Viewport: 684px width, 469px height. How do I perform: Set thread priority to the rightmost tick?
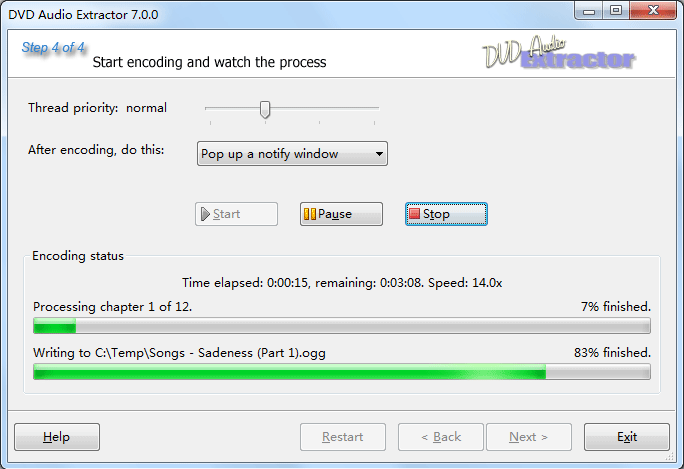(374, 123)
